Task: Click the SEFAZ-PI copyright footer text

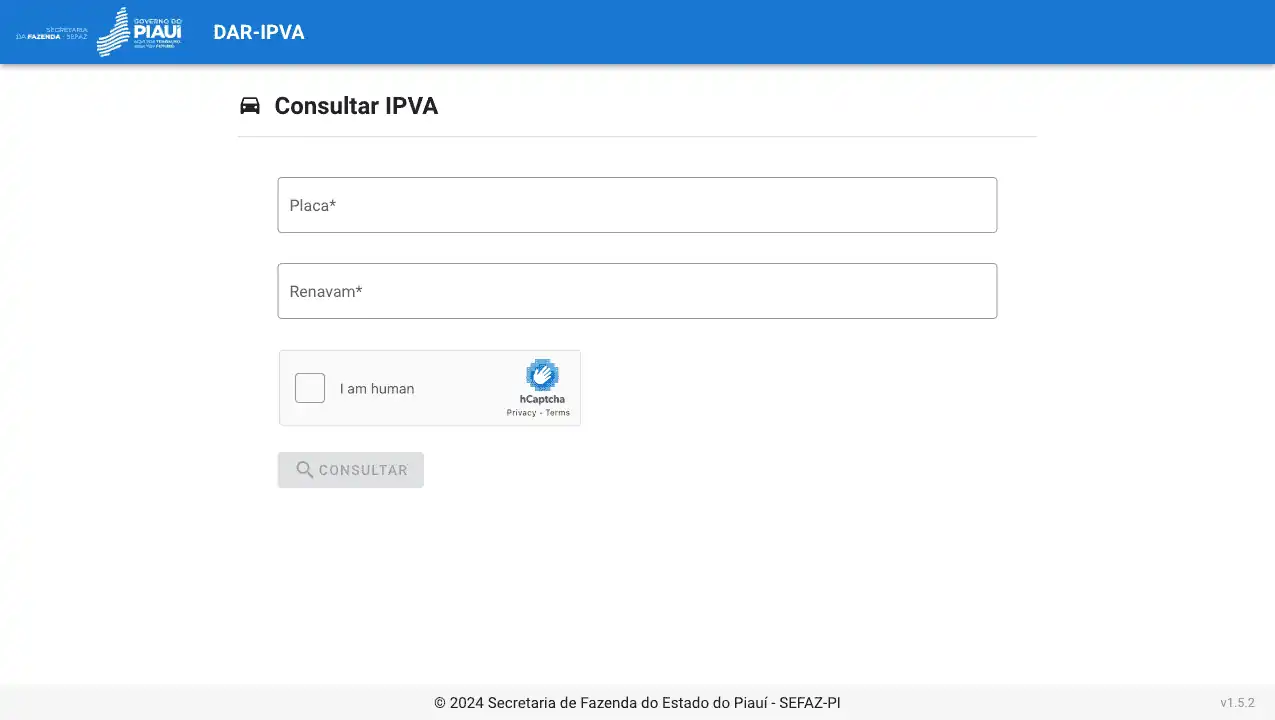Action: click(x=637, y=703)
